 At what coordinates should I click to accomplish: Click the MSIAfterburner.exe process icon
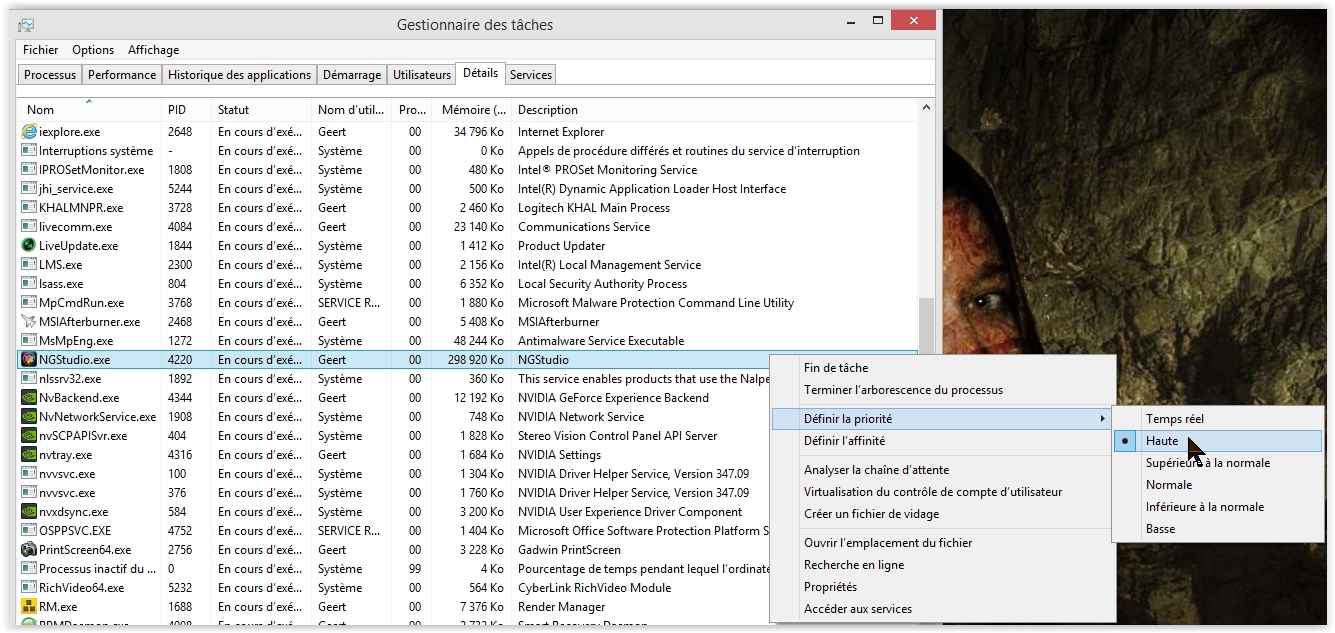tap(29, 321)
